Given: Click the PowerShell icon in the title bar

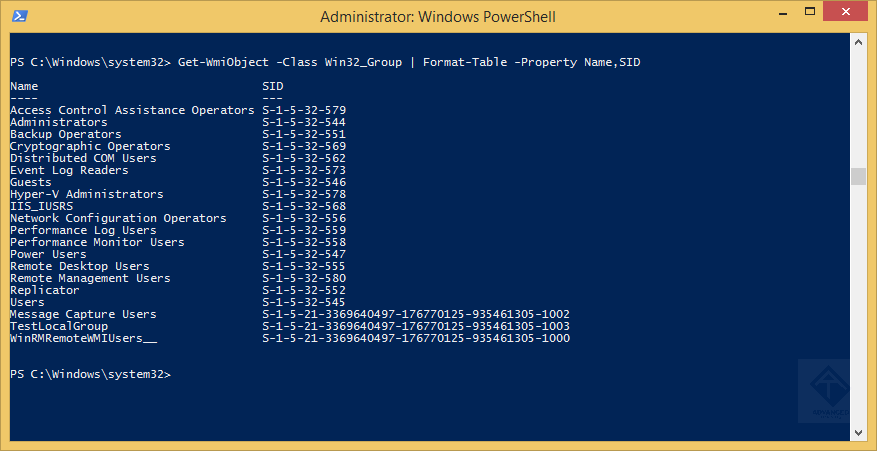Looking at the screenshot, I should click(18, 16).
